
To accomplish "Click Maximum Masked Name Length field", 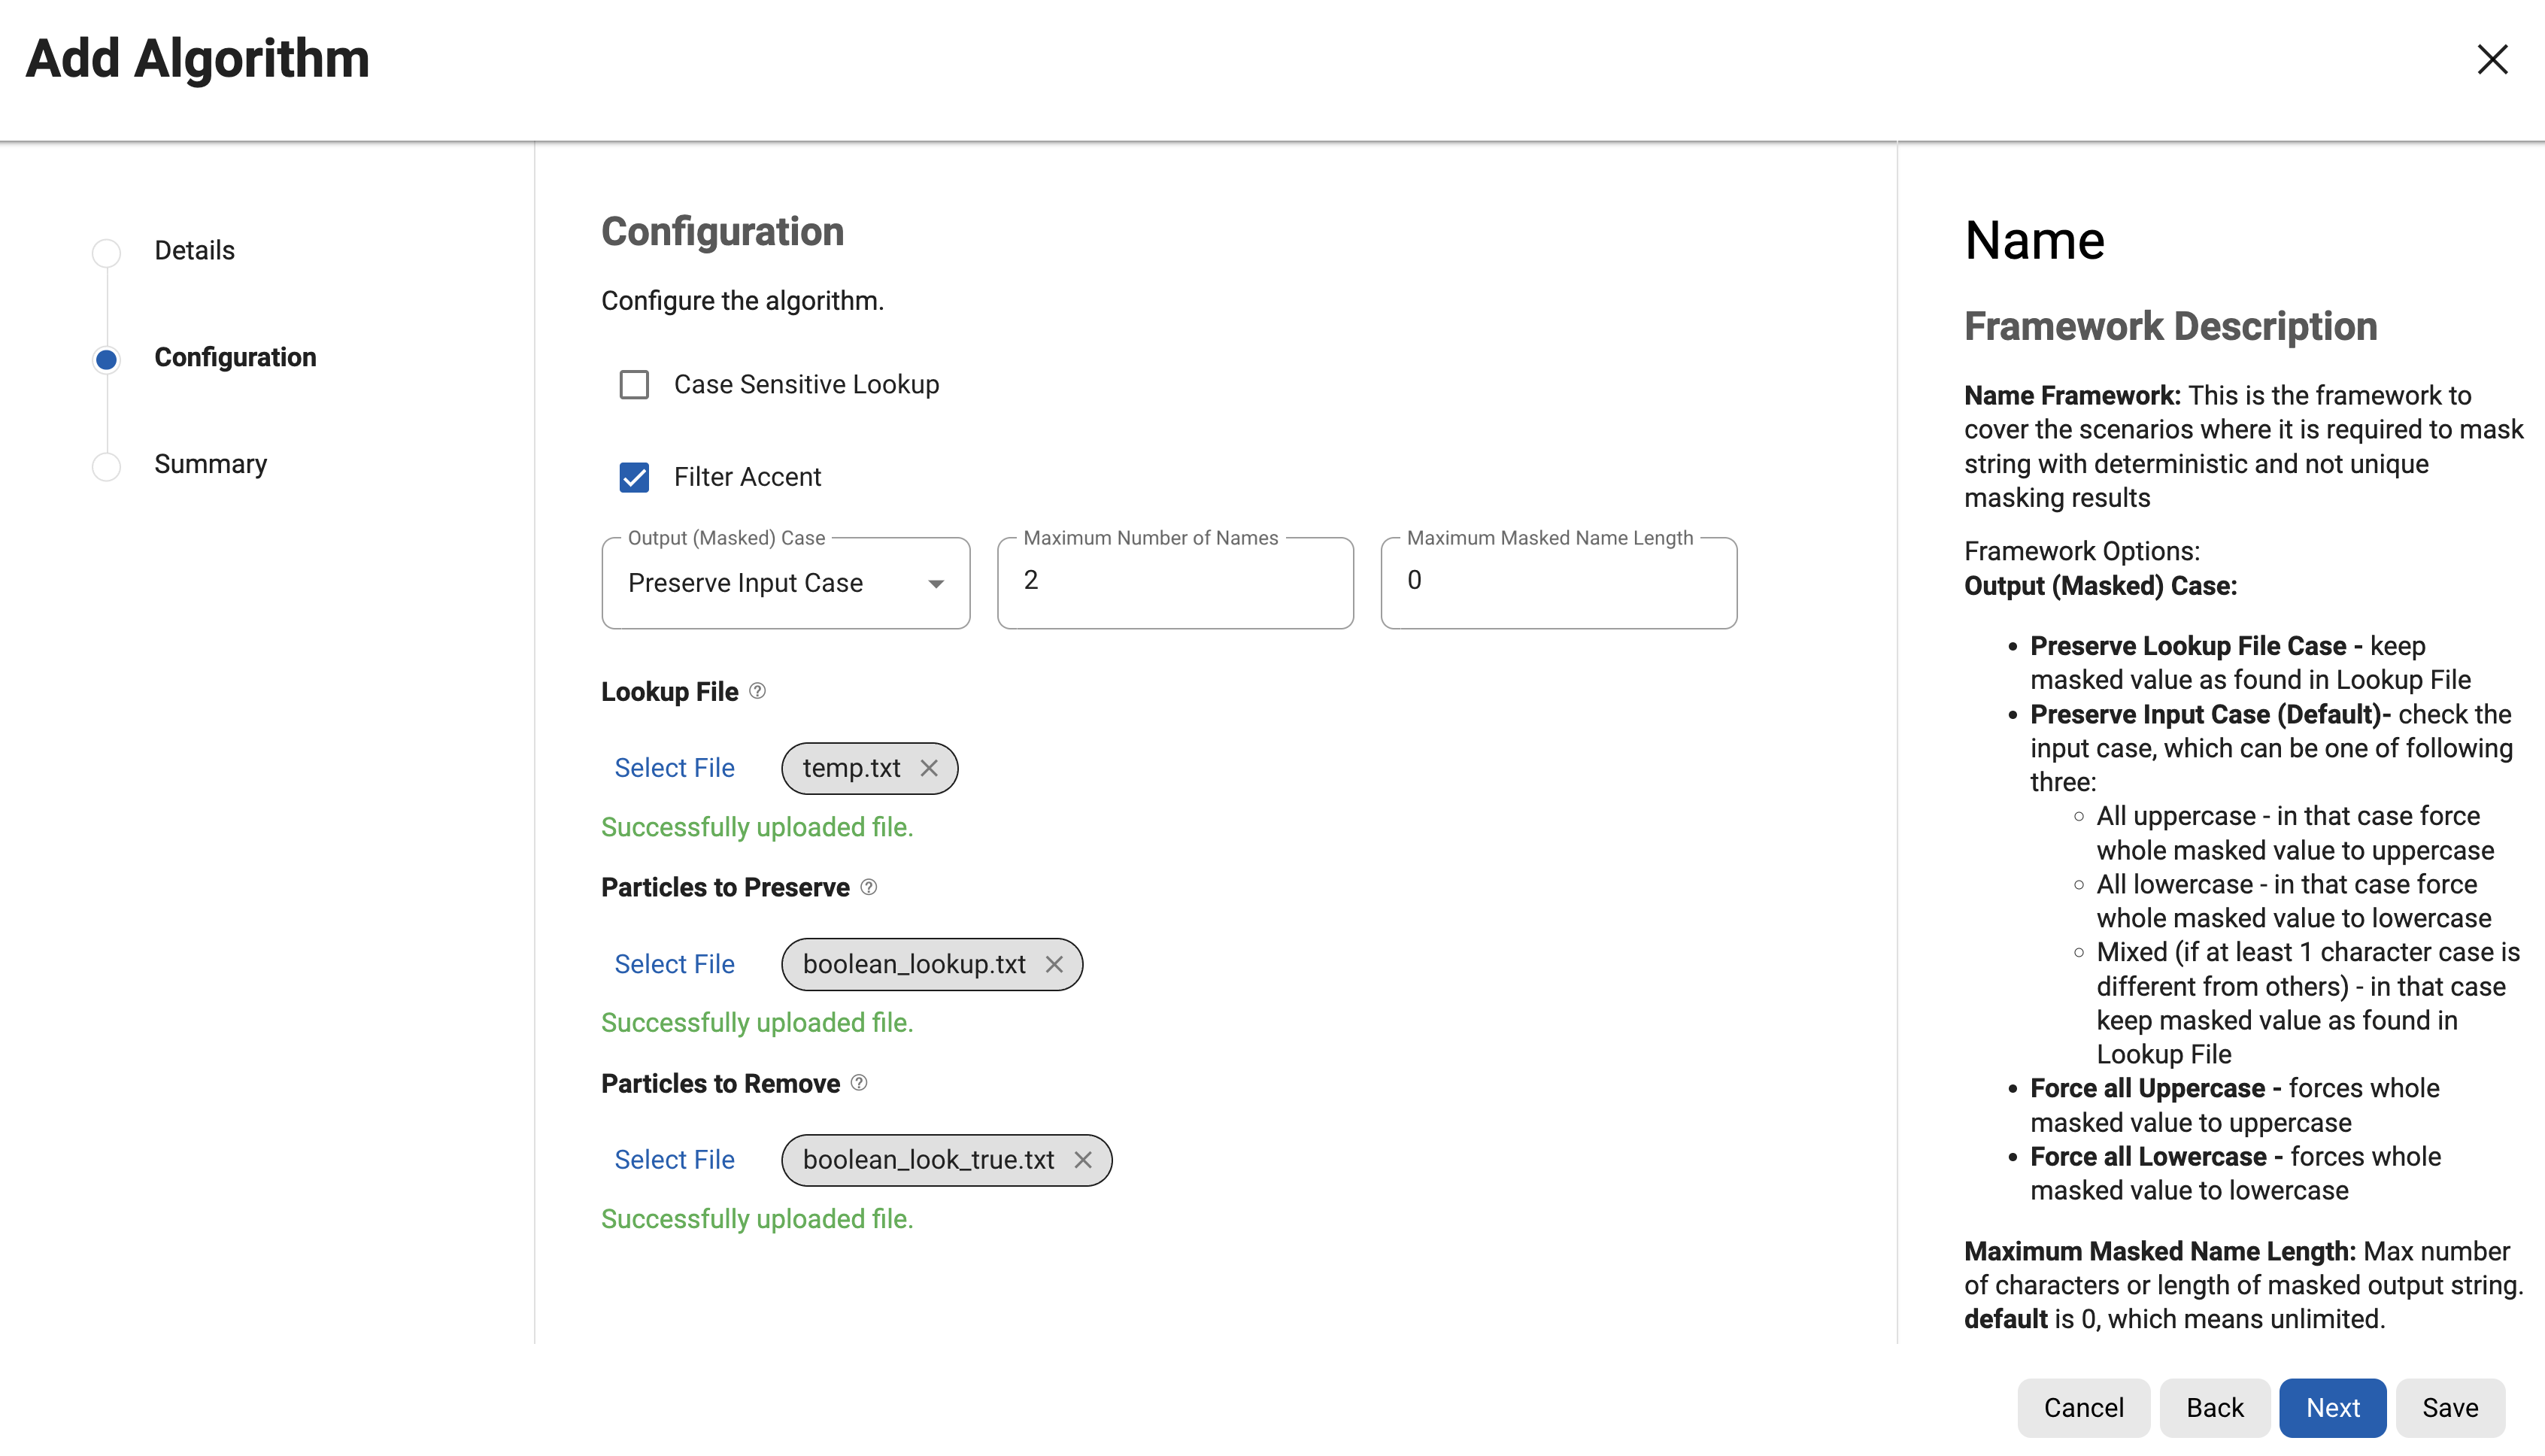I will tap(1557, 582).
